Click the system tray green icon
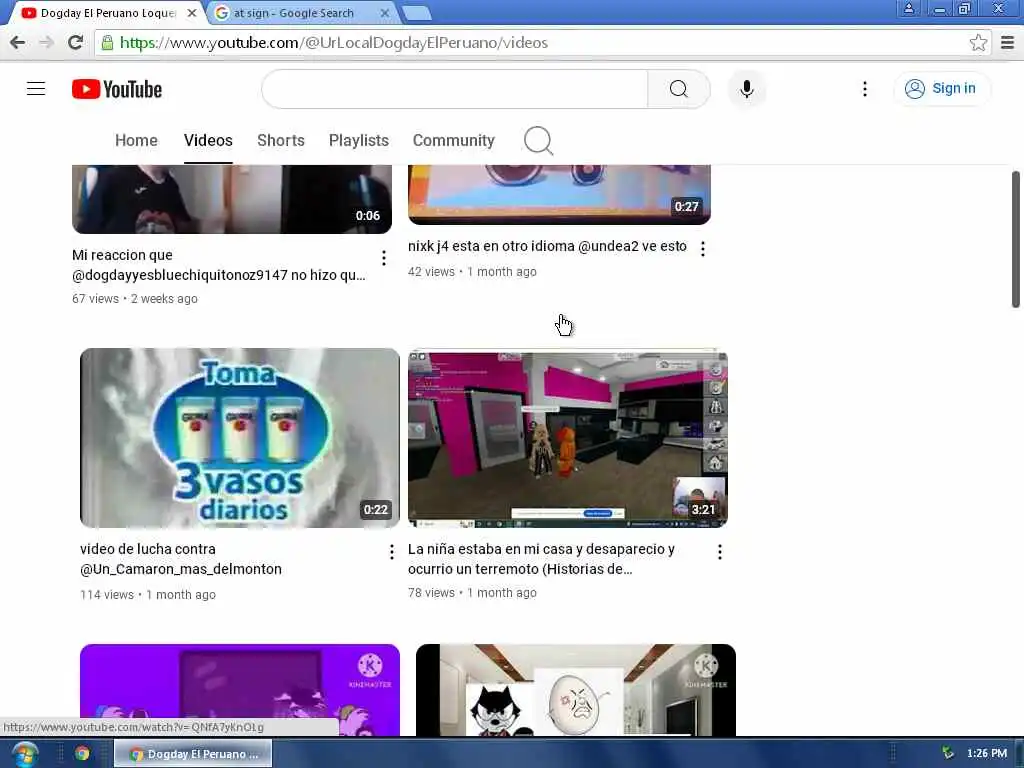 pos(948,754)
